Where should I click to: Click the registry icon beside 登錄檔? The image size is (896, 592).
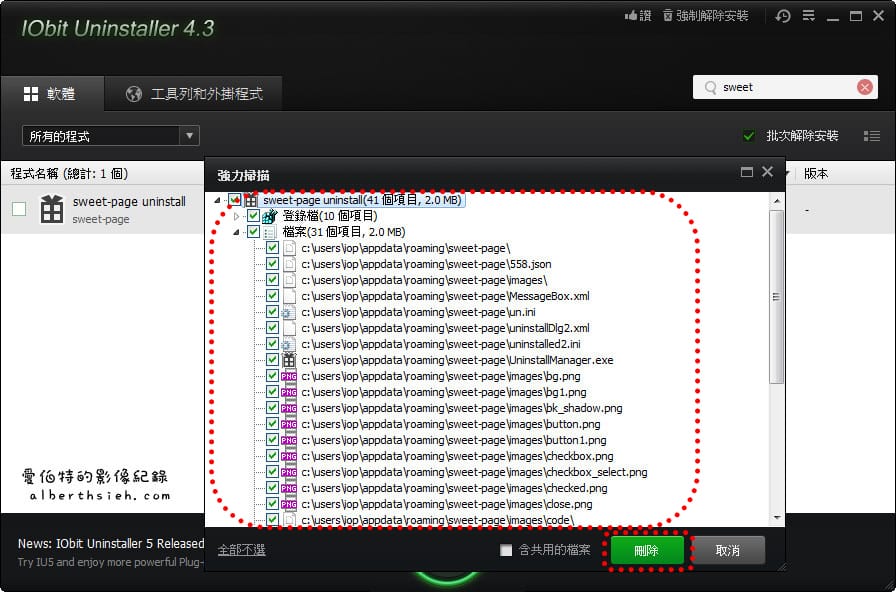click(270, 216)
